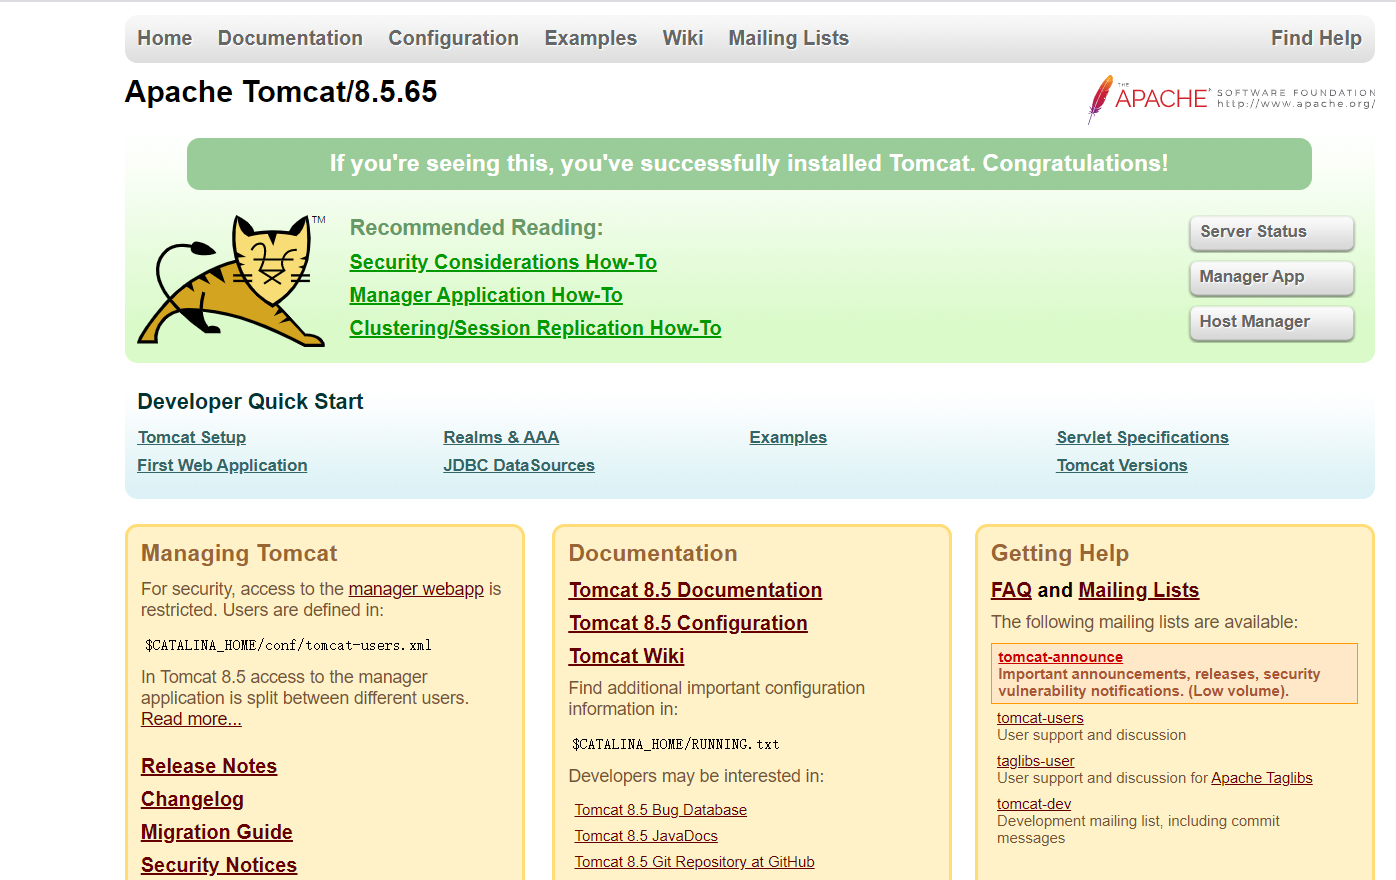
Task: Open Tomcat 8.5 Bug Database link
Action: (660, 810)
